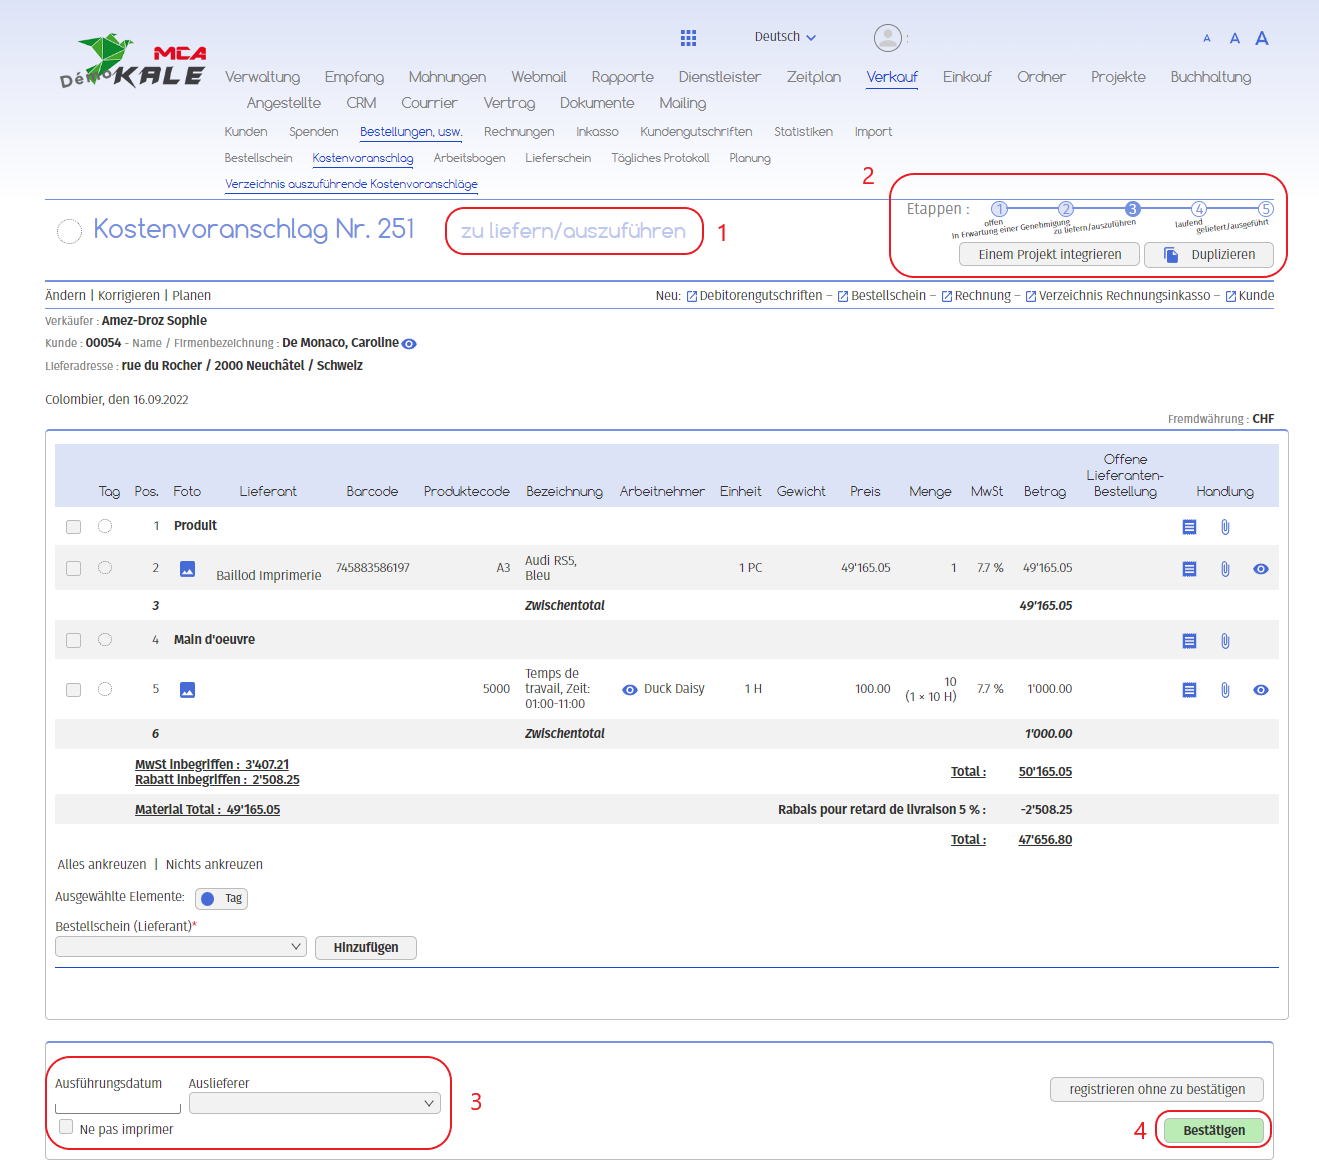This screenshot has height=1171, width=1319.
Task: Enable the 'Ne pas imprimer' checkbox
Action: pyautogui.click(x=66, y=1127)
